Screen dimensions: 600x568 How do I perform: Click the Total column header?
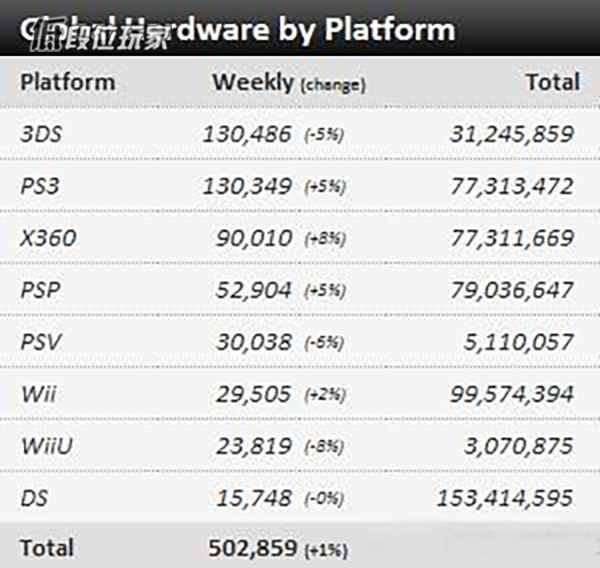[553, 82]
